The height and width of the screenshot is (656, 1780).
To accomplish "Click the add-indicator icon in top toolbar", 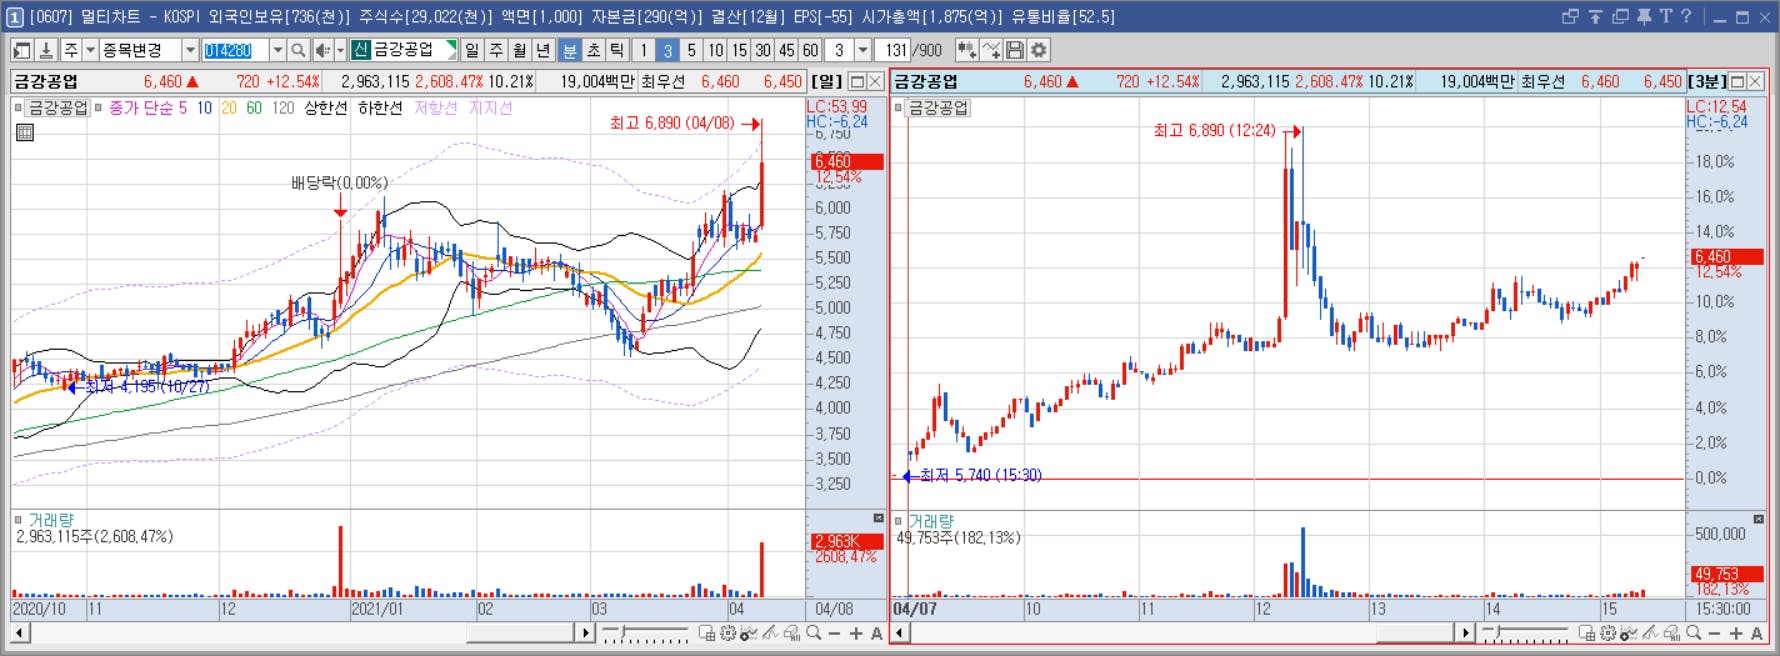I will tap(966, 50).
